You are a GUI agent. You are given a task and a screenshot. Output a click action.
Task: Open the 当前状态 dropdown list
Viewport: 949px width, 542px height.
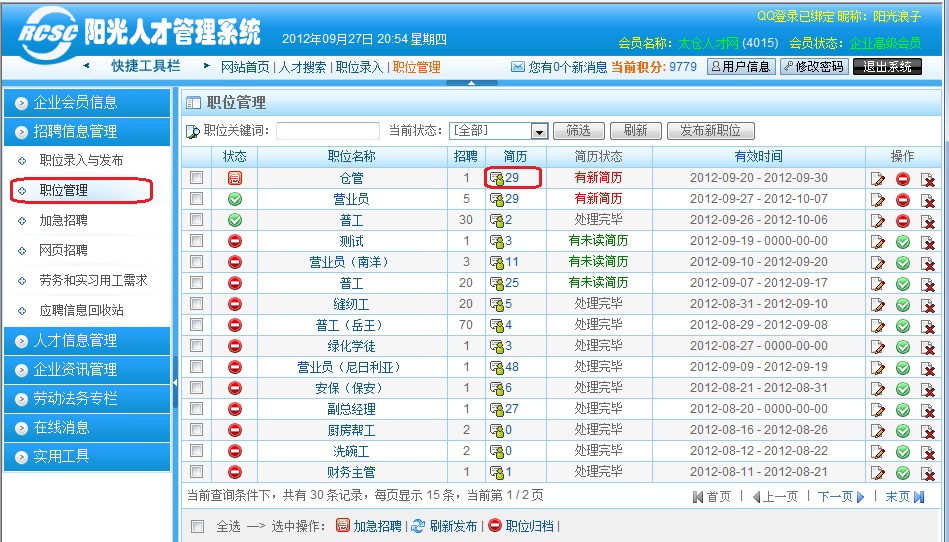point(539,131)
